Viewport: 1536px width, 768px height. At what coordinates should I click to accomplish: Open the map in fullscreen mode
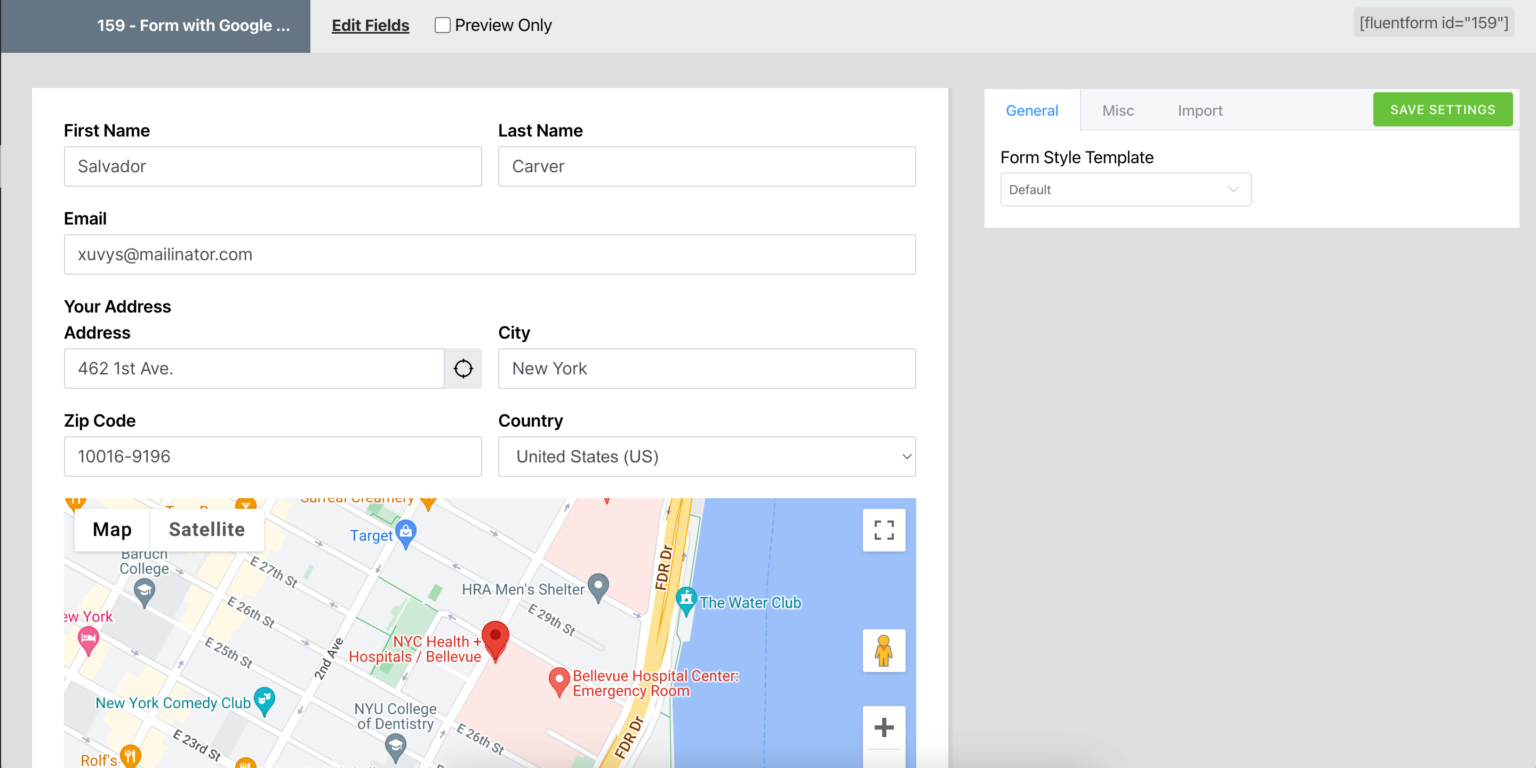(884, 530)
